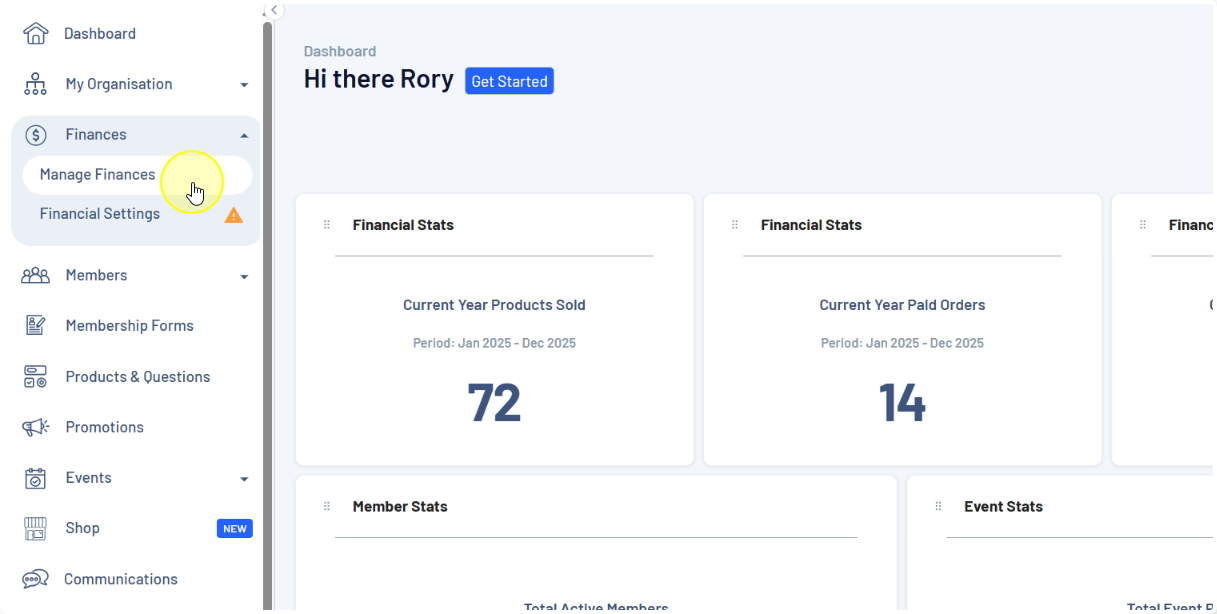Screen dimensions: 1217x614
Task: Open Manage Finances menu item
Action: (x=97, y=174)
